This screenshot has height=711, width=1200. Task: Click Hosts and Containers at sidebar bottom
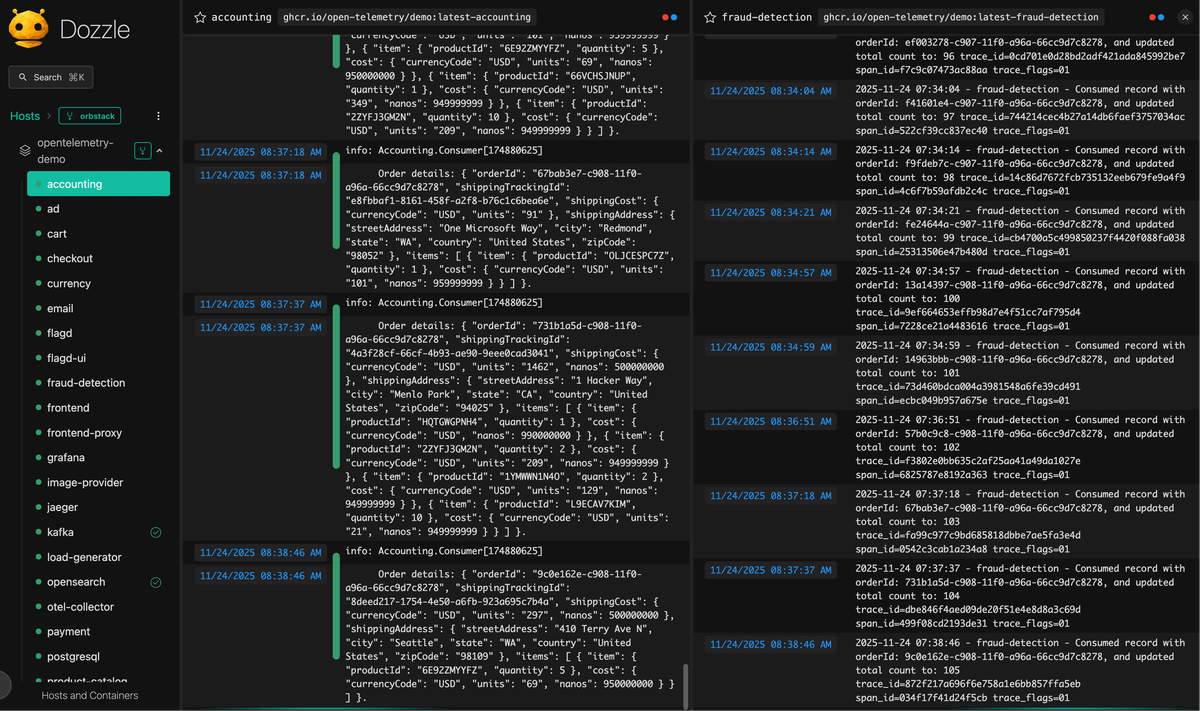(90, 695)
